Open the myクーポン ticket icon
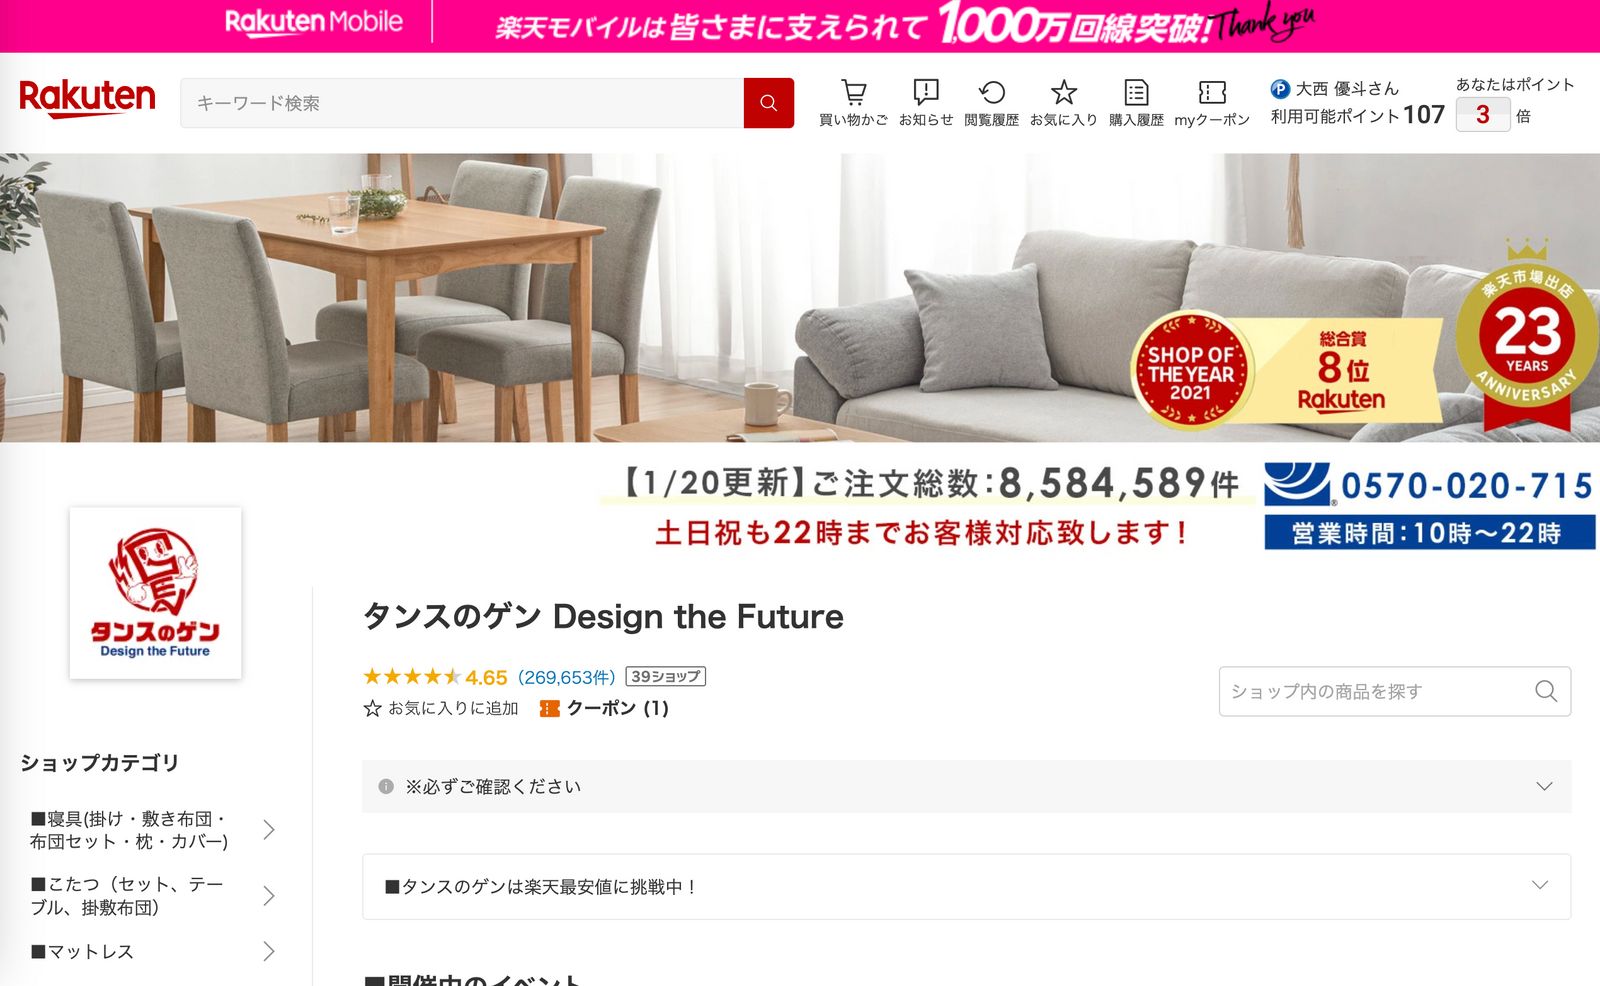 1212,93
